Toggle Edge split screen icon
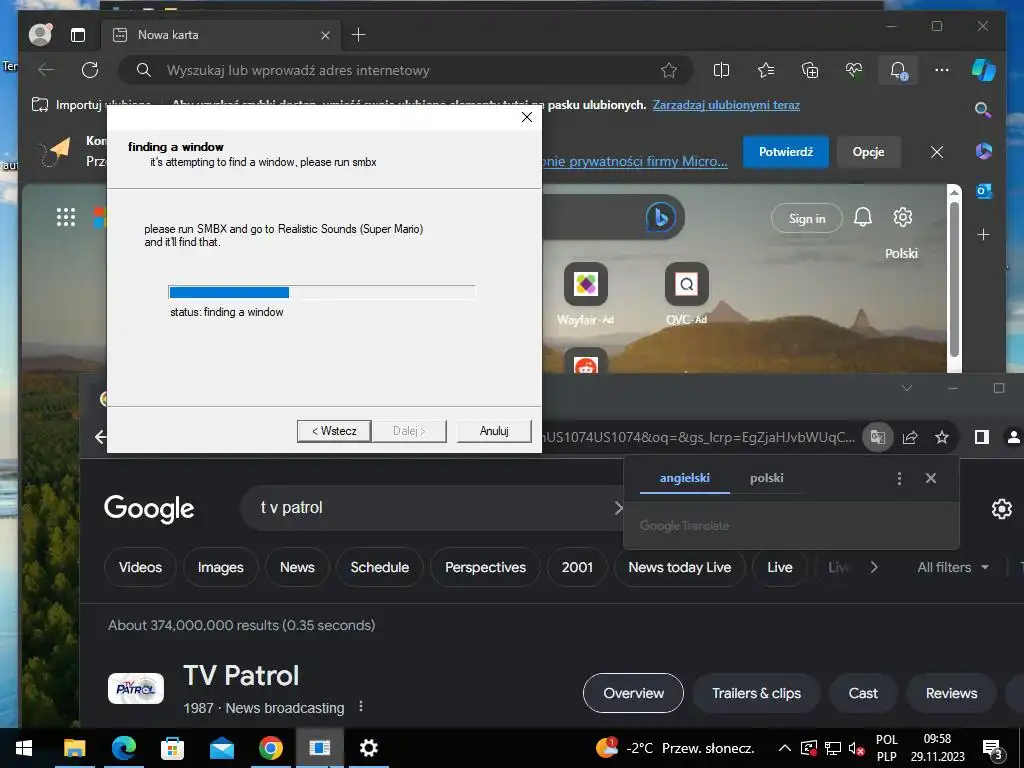This screenshot has height=768, width=1024. pos(721,70)
